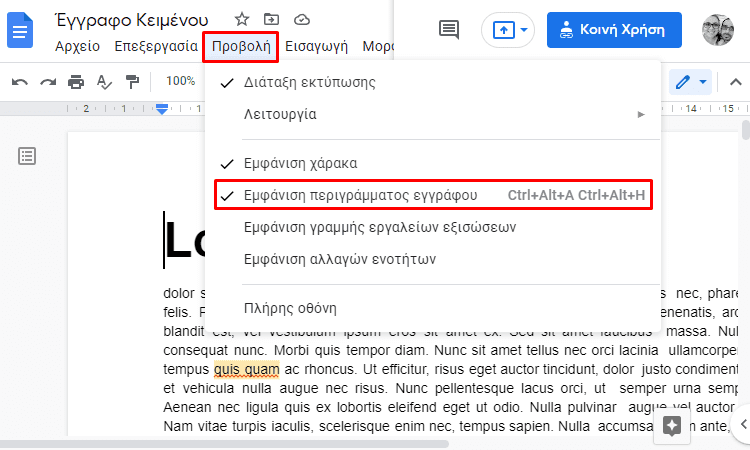Screen dimensions: 750x450
Task: Expand the editing mode dropdown arrow
Action: [703, 82]
